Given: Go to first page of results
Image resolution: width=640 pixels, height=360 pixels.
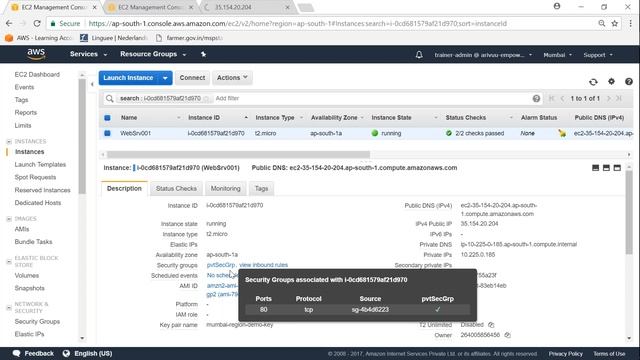Looking at the screenshot, I should pyautogui.click(x=552, y=98).
